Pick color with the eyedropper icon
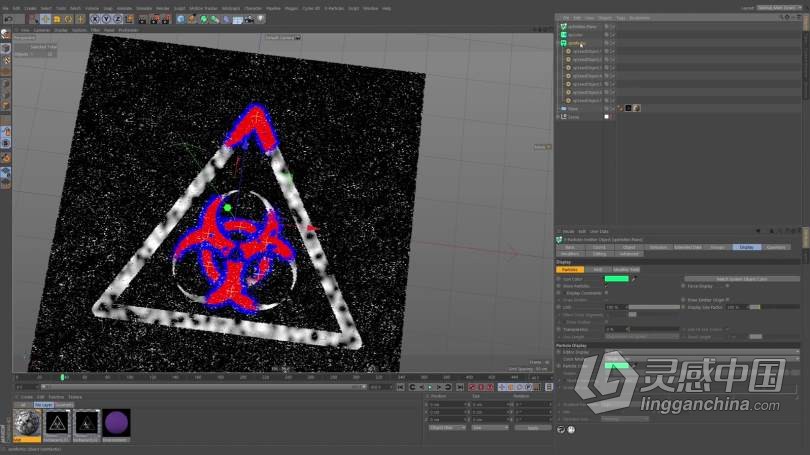This screenshot has width=810, height=455. (634, 279)
